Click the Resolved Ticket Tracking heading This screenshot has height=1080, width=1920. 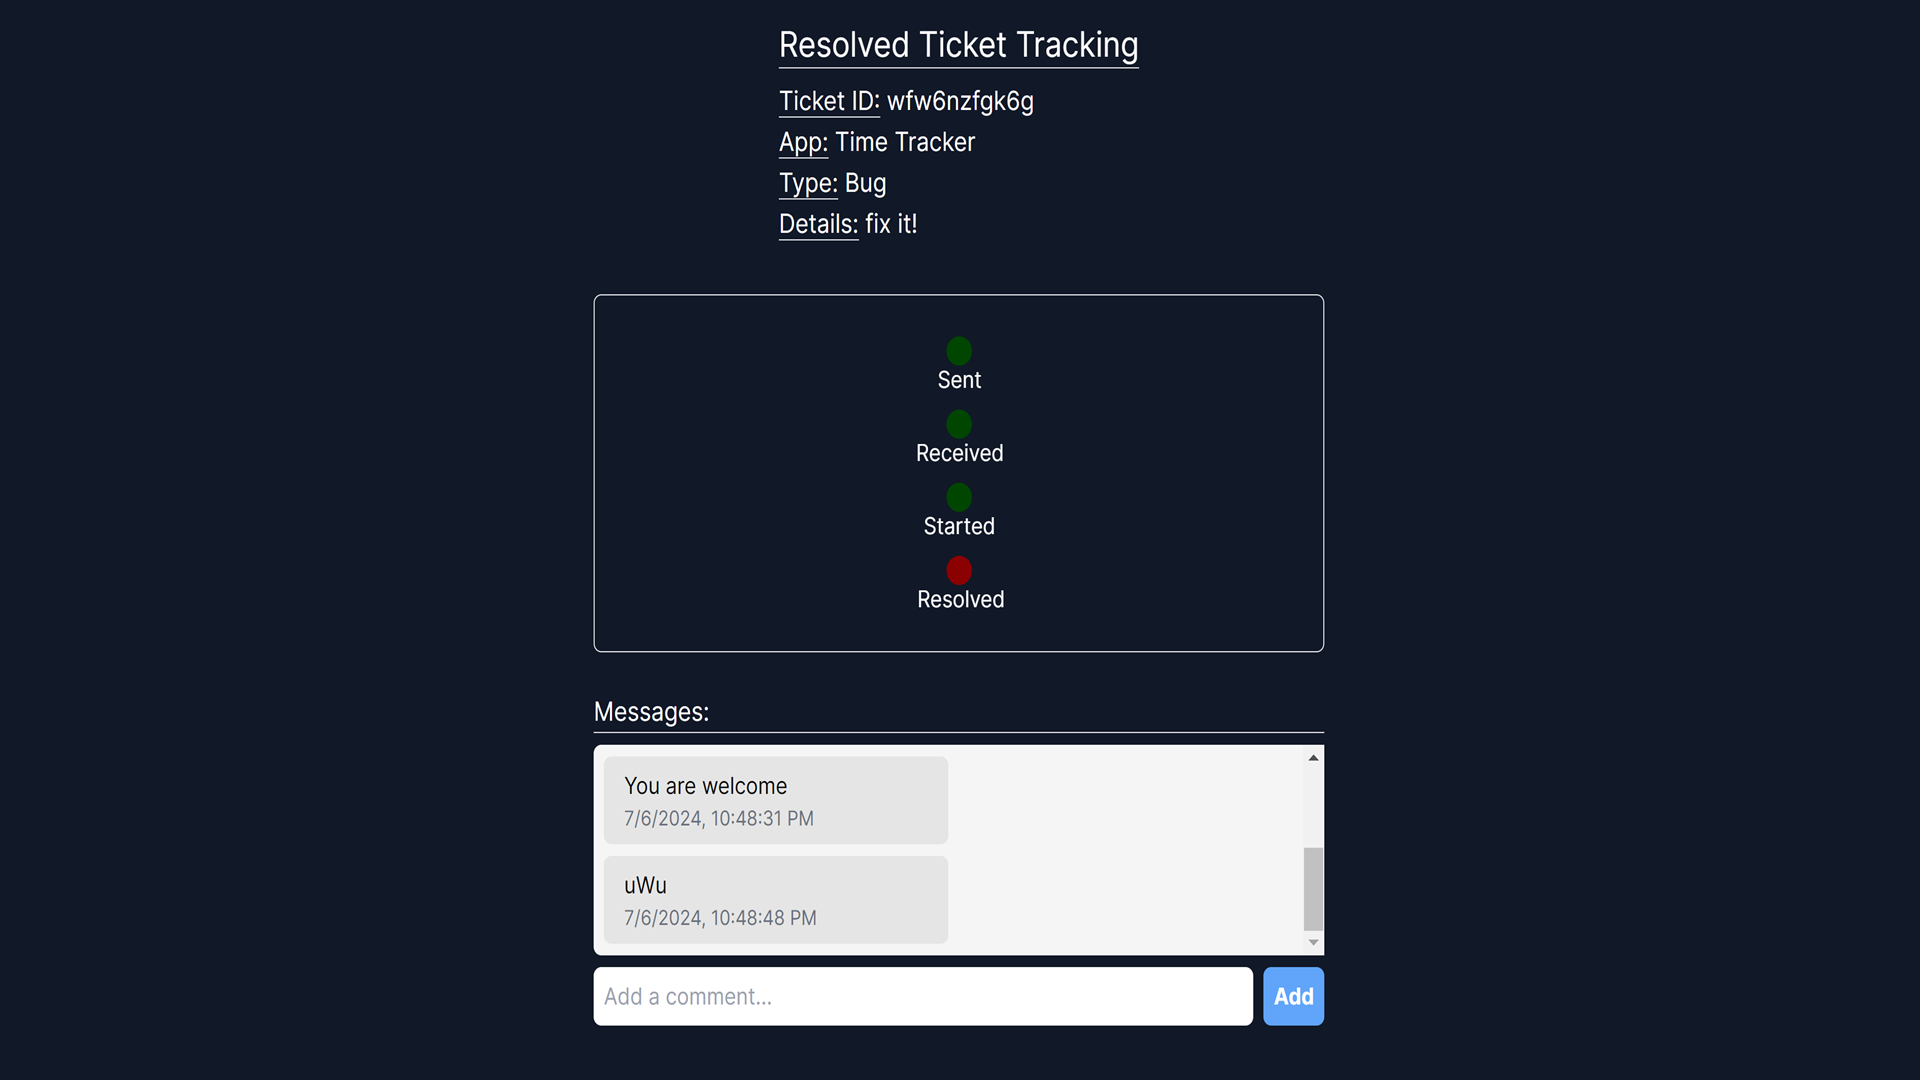click(x=957, y=45)
